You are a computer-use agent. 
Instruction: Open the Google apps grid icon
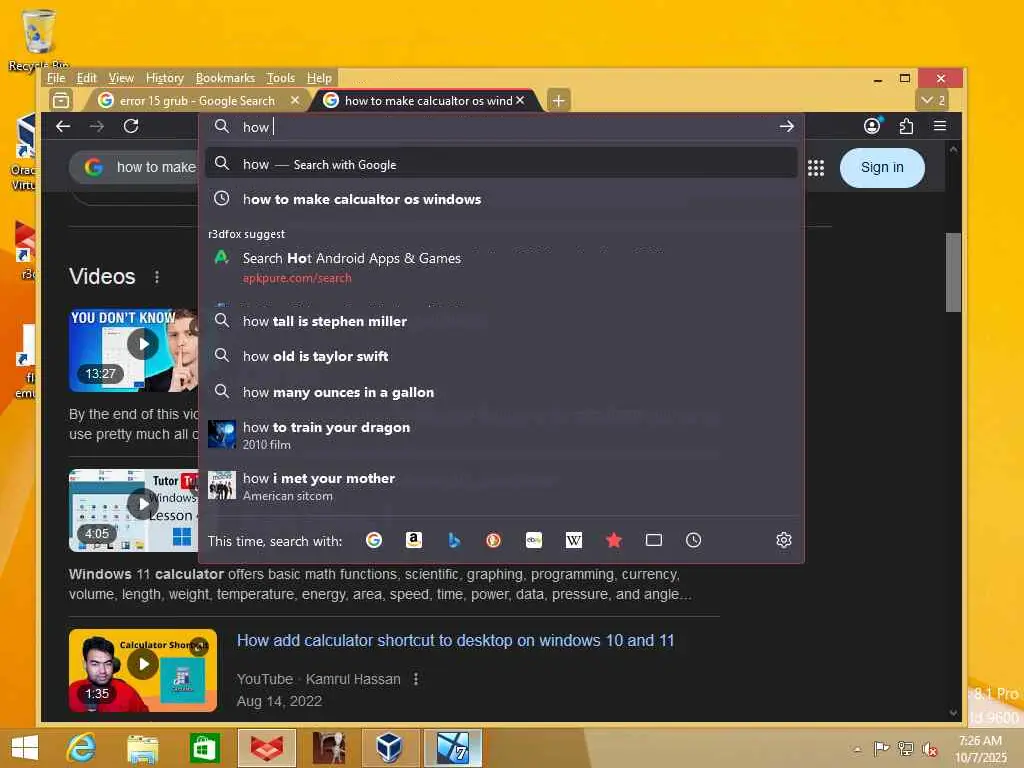pos(816,168)
